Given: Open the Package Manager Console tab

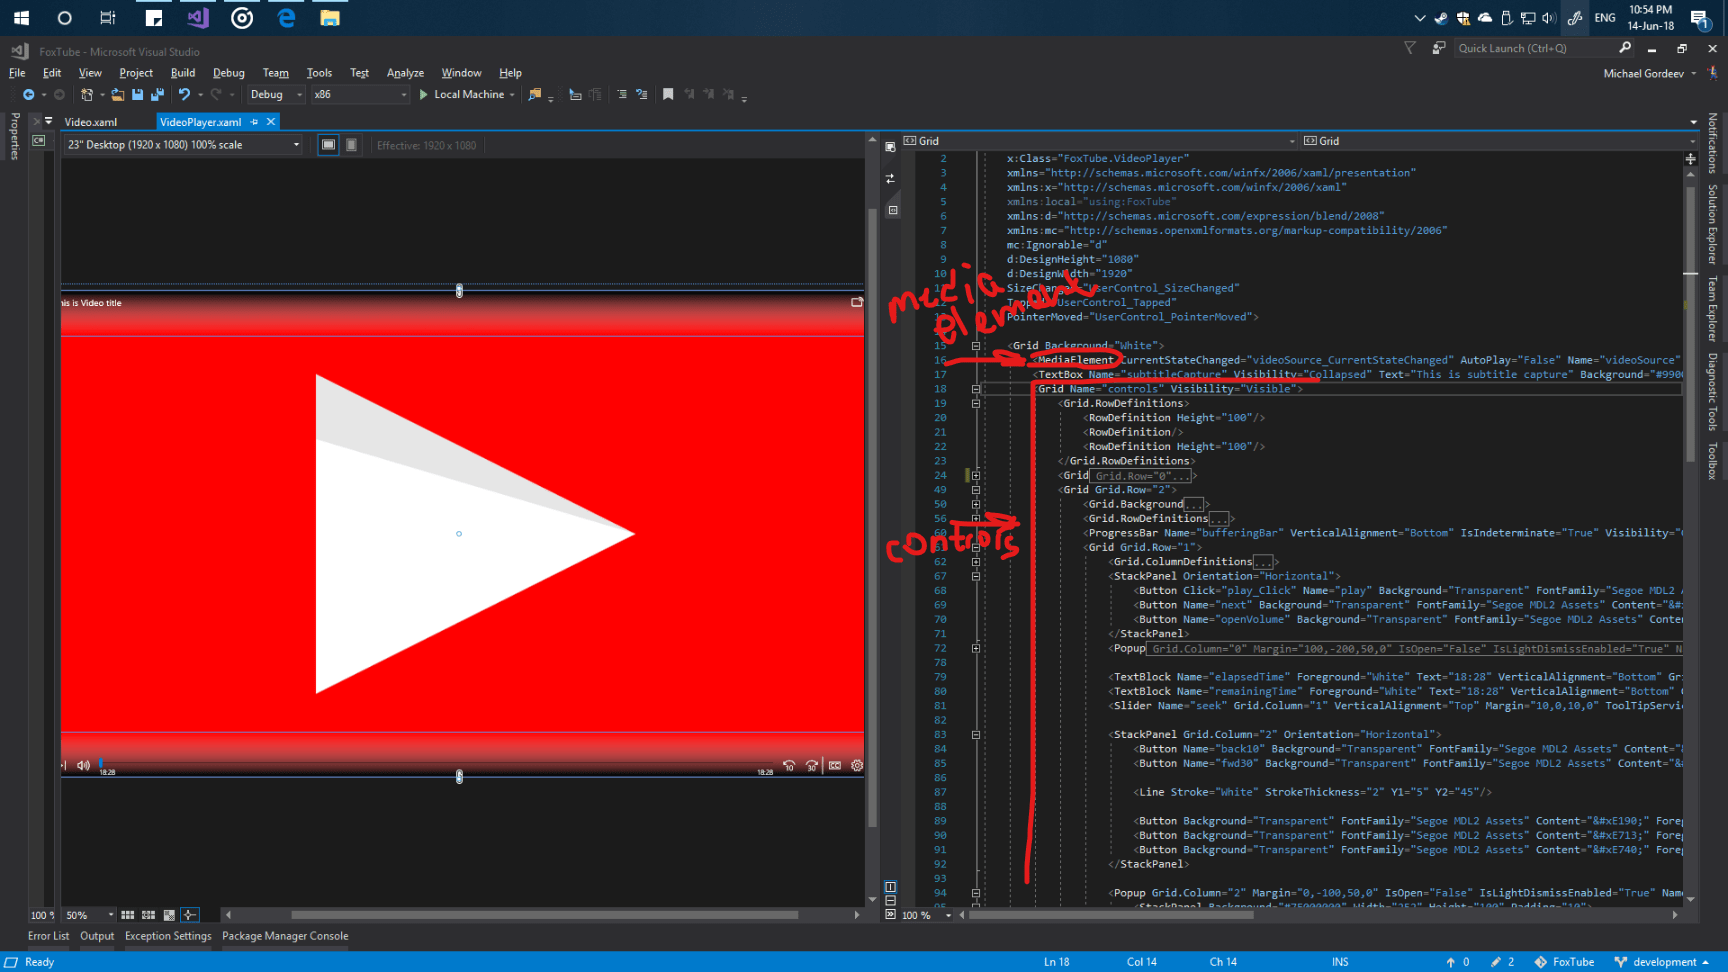Looking at the screenshot, I should (x=285, y=936).
